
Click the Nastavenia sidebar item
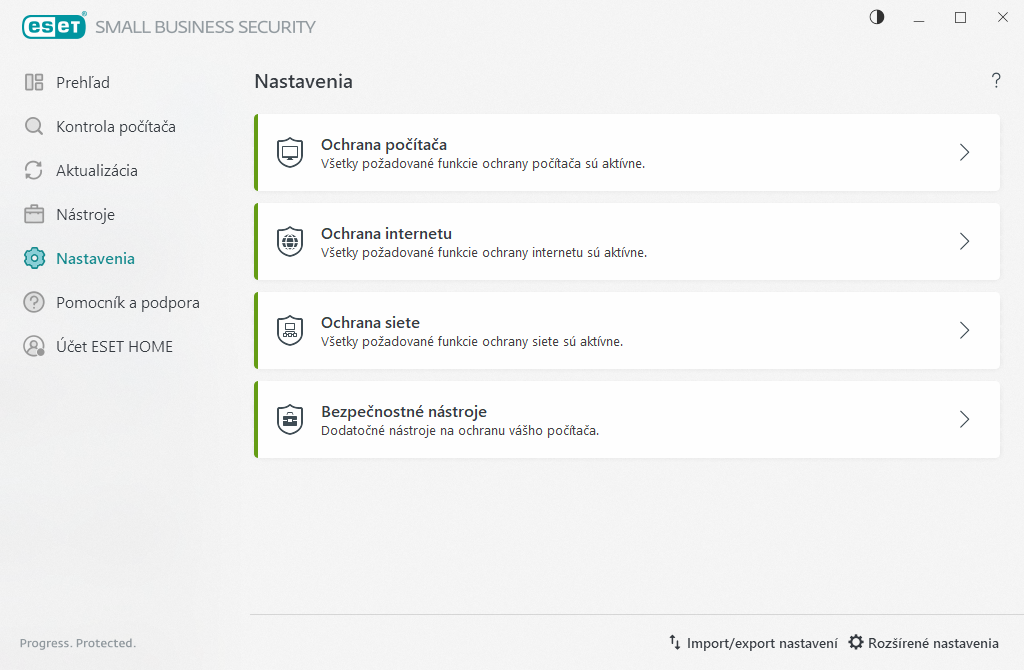(95, 259)
